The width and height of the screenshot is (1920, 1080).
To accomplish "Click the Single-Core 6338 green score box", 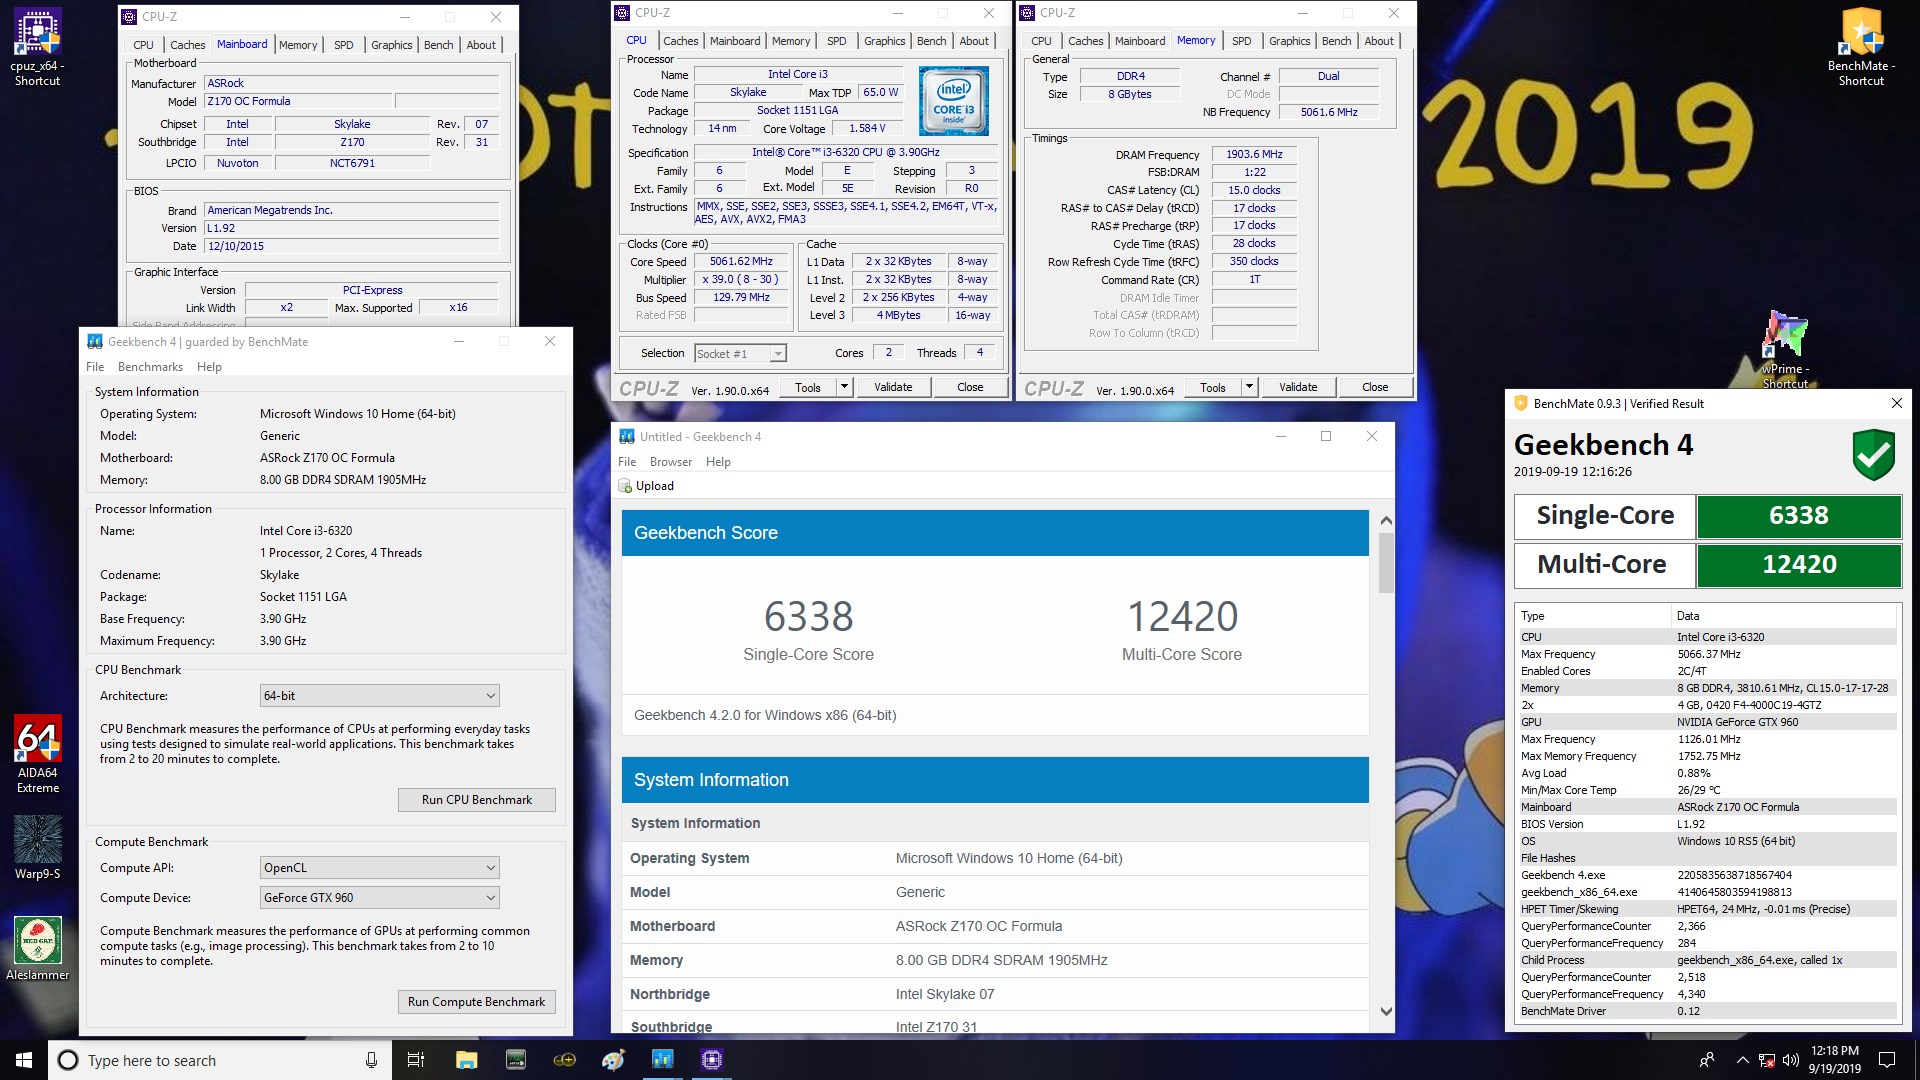I will pos(1799,516).
